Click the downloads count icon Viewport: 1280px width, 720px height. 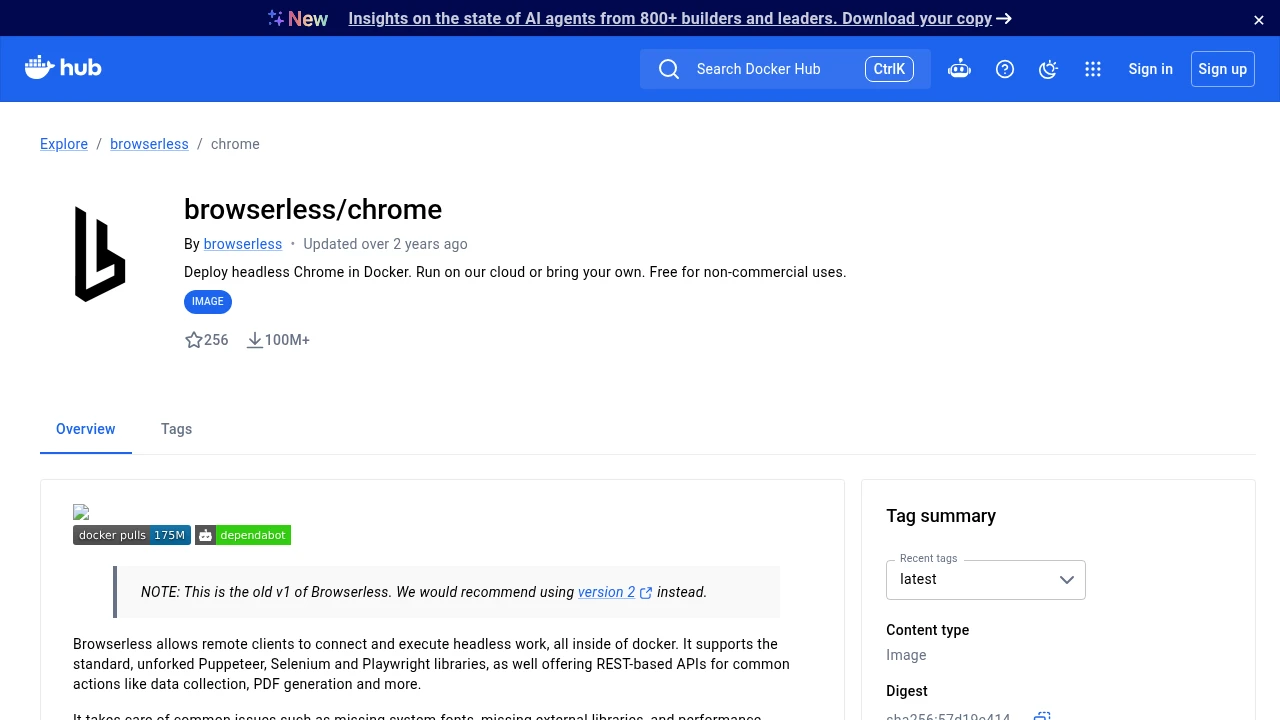click(255, 340)
